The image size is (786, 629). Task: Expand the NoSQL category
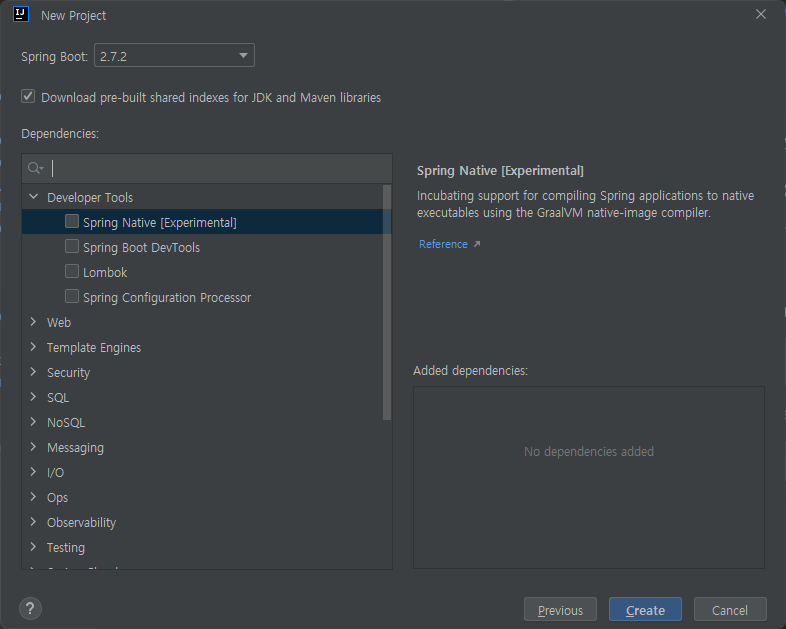click(34, 422)
